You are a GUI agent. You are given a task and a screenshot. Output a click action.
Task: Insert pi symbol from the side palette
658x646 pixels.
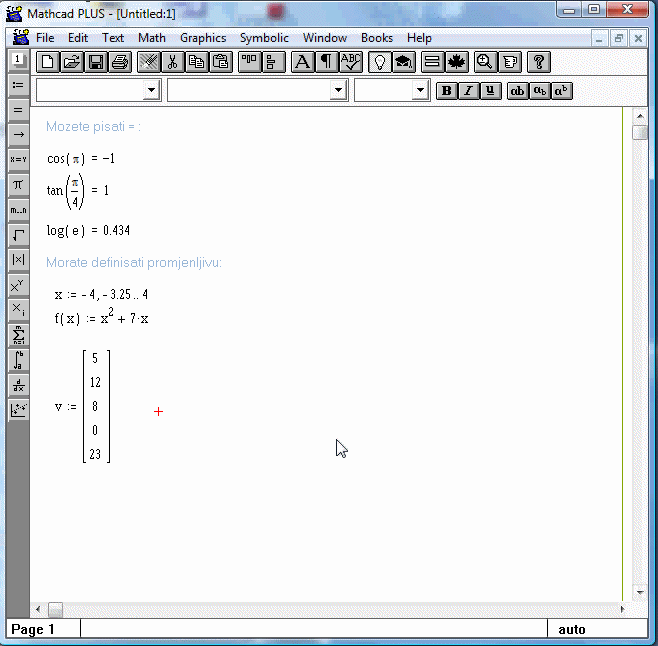18,184
